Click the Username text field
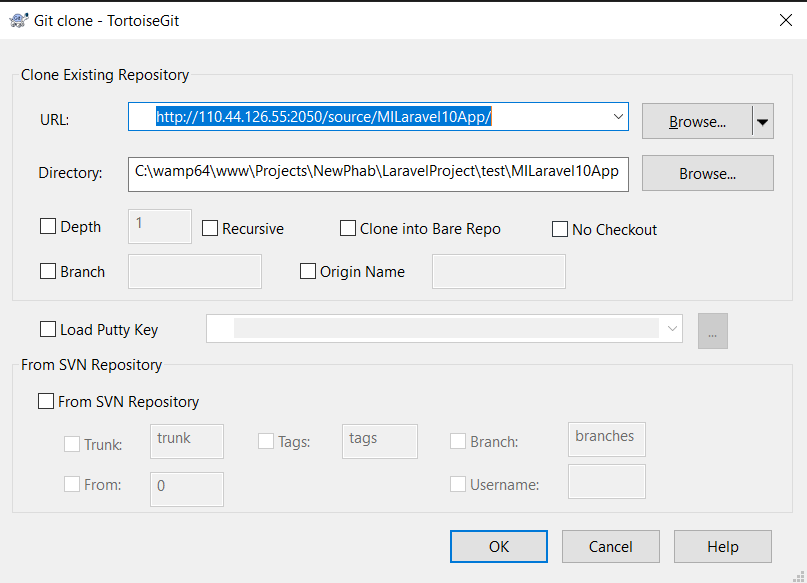Image resolution: width=807 pixels, height=583 pixels. 607,482
